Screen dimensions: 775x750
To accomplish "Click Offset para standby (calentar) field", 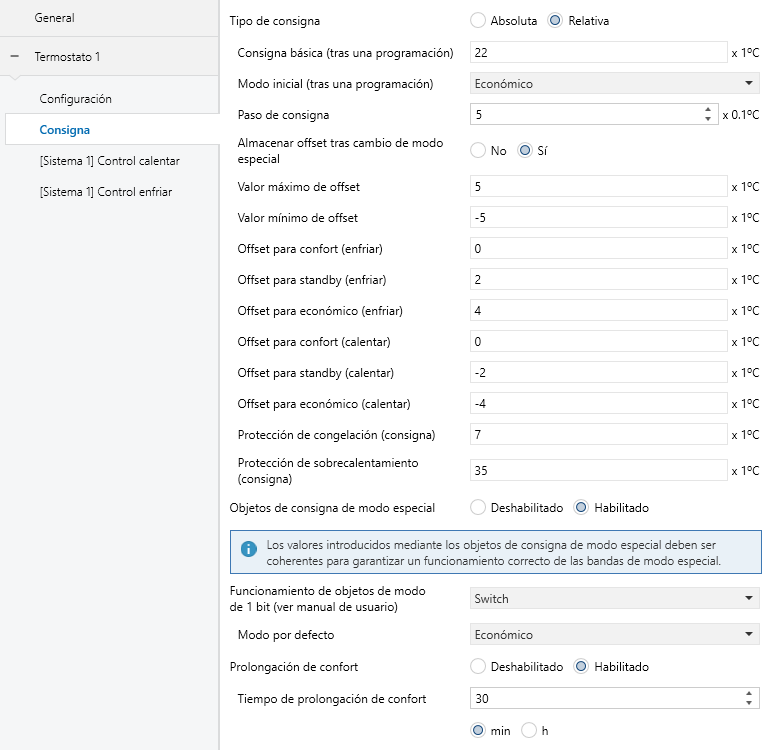I will 599,372.
